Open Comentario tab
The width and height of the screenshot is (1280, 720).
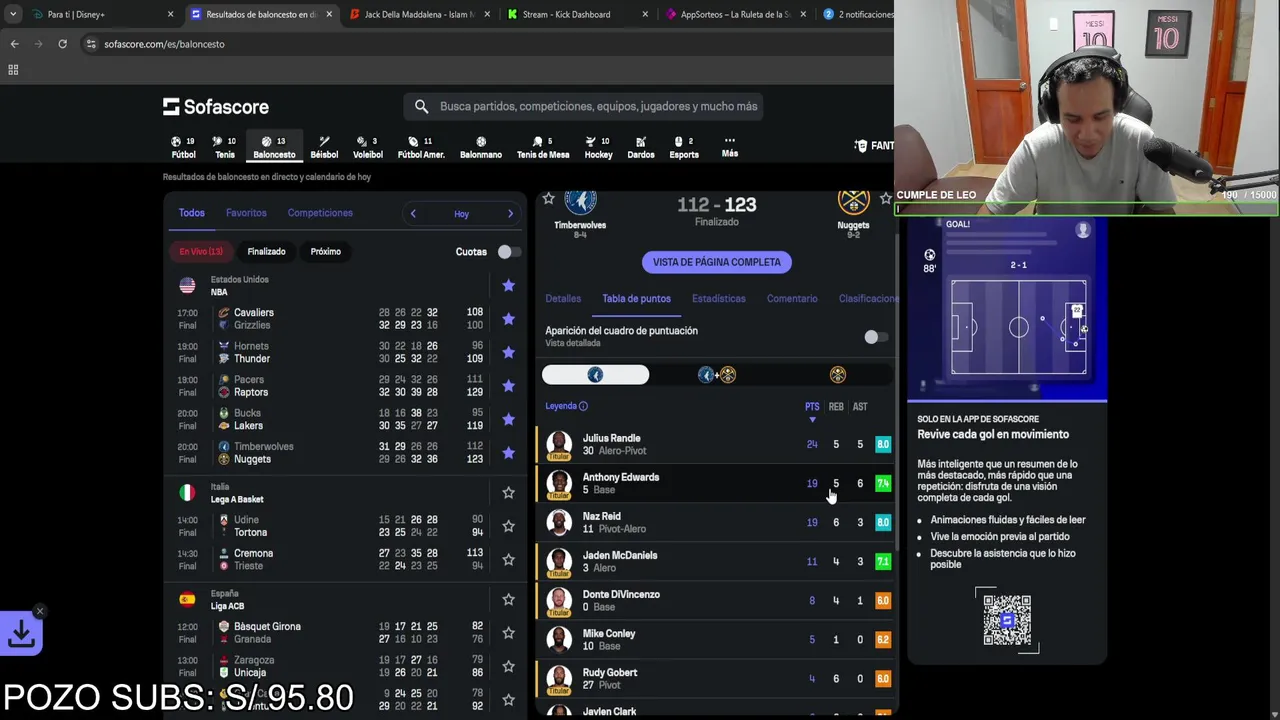792,299
